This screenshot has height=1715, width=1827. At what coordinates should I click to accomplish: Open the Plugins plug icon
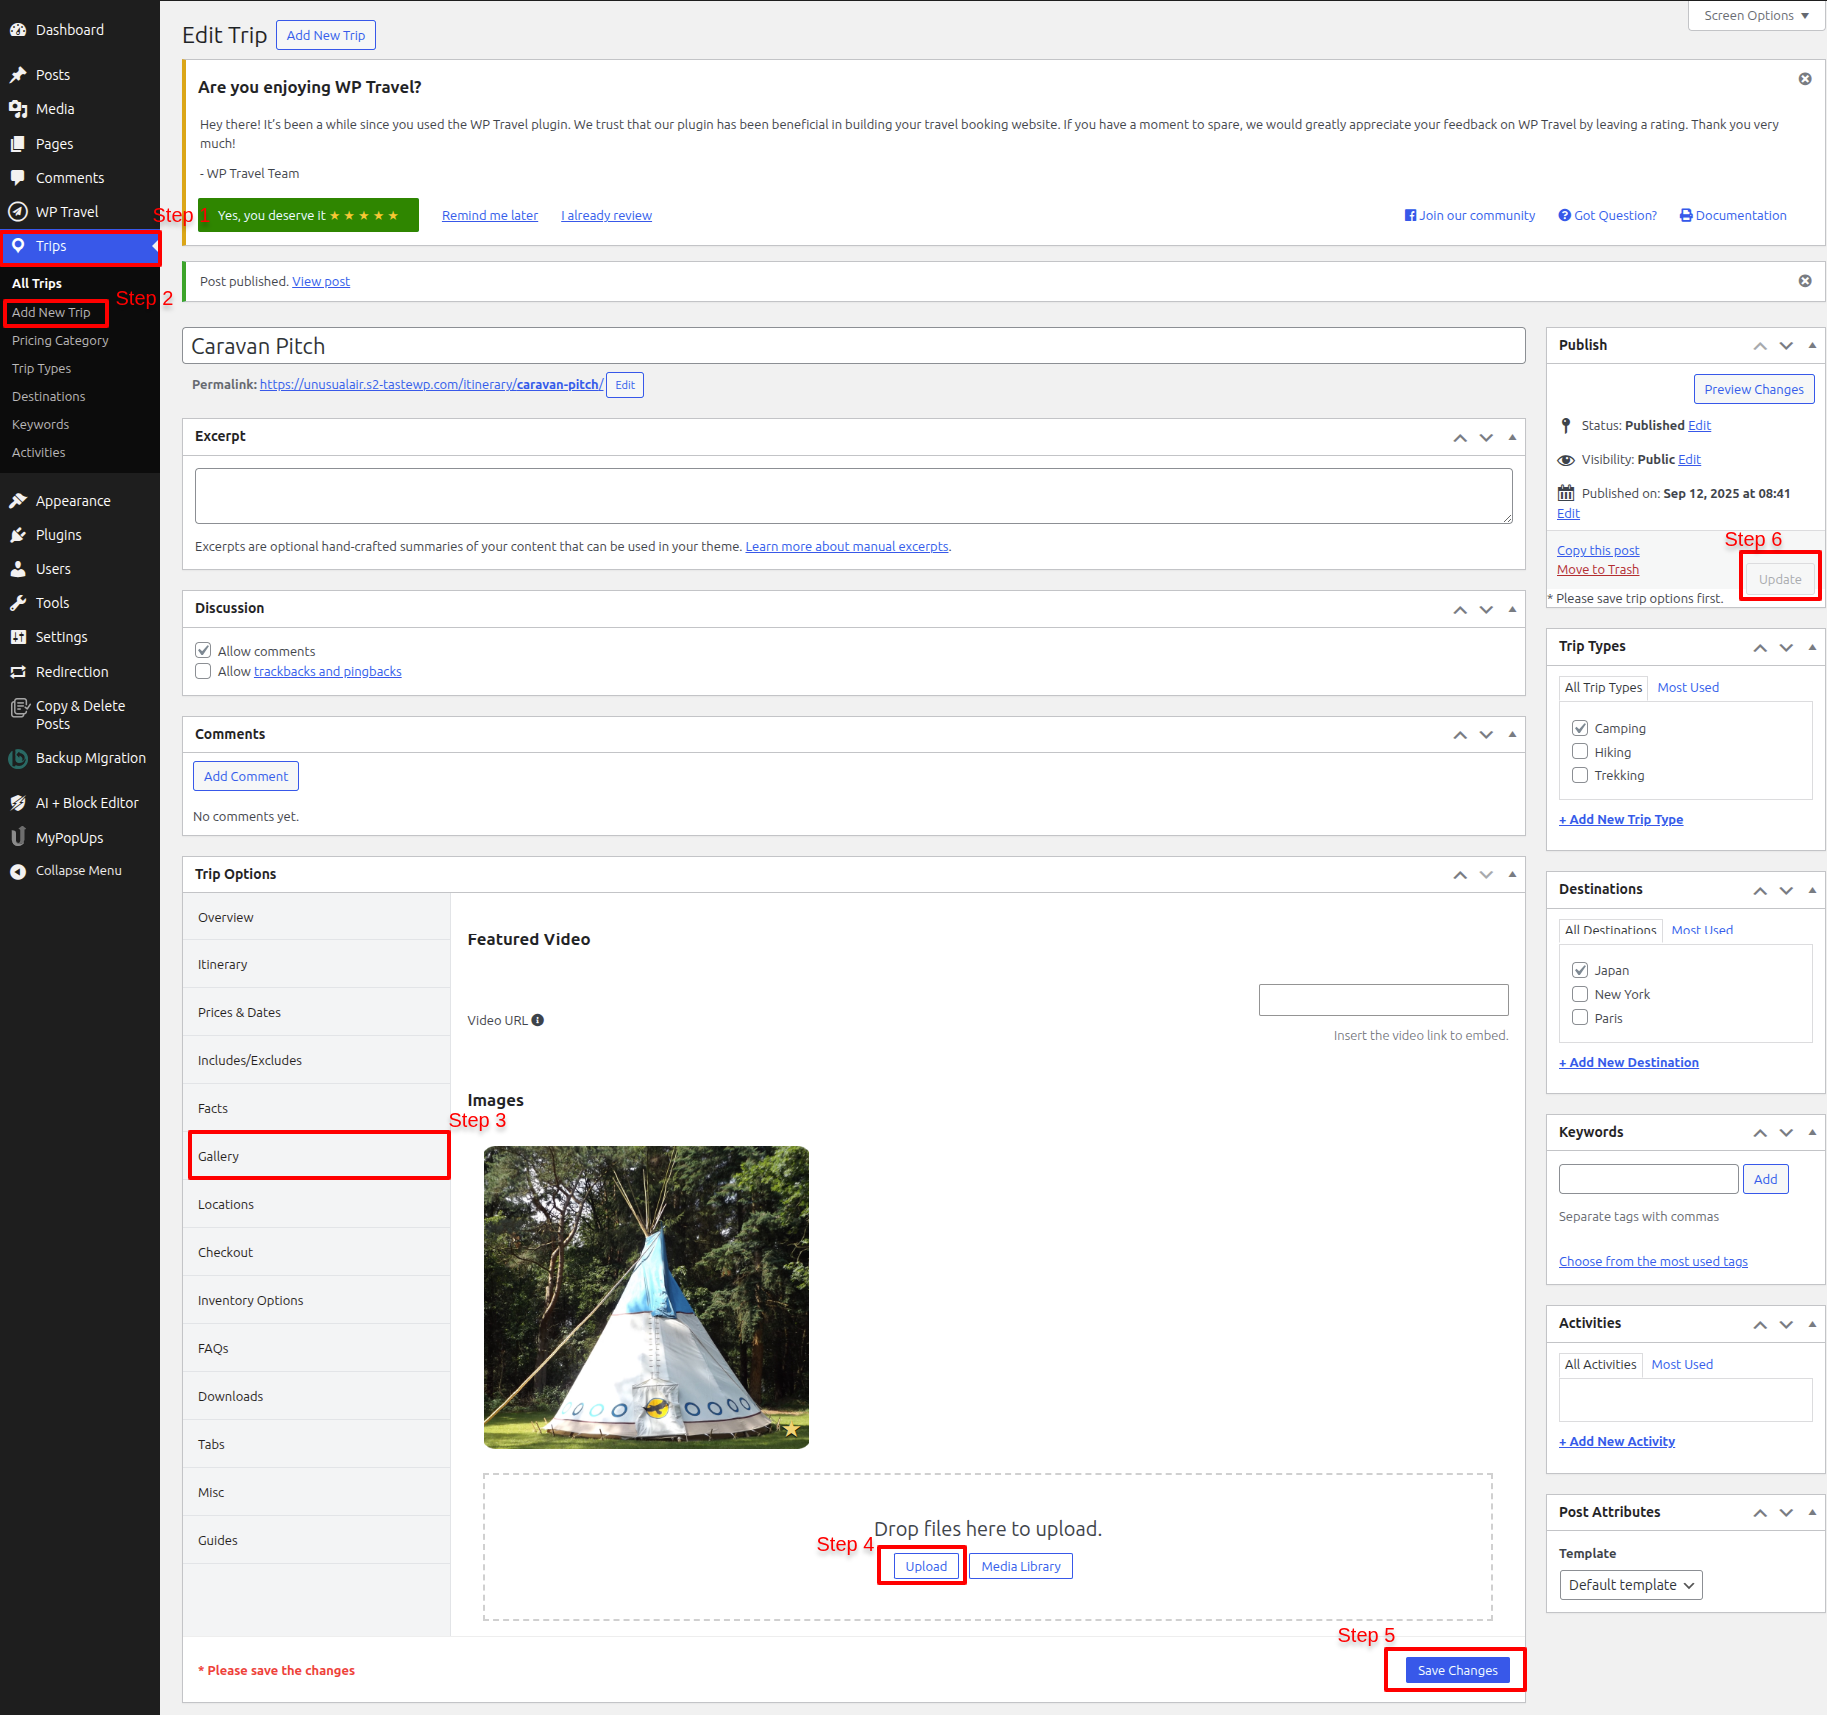(x=18, y=535)
